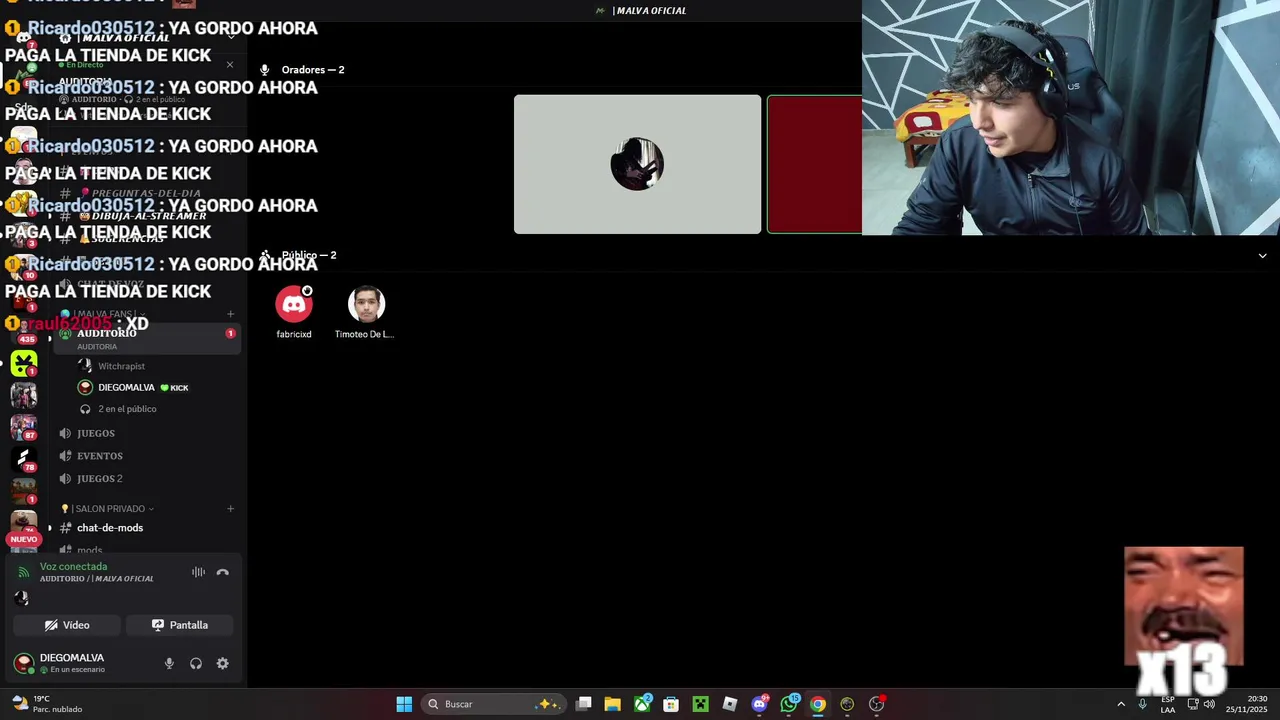Image resolution: width=1280 pixels, height=720 pixels.
Task: Open weather widget showing 19°C
Action: [x=45, y=704]
